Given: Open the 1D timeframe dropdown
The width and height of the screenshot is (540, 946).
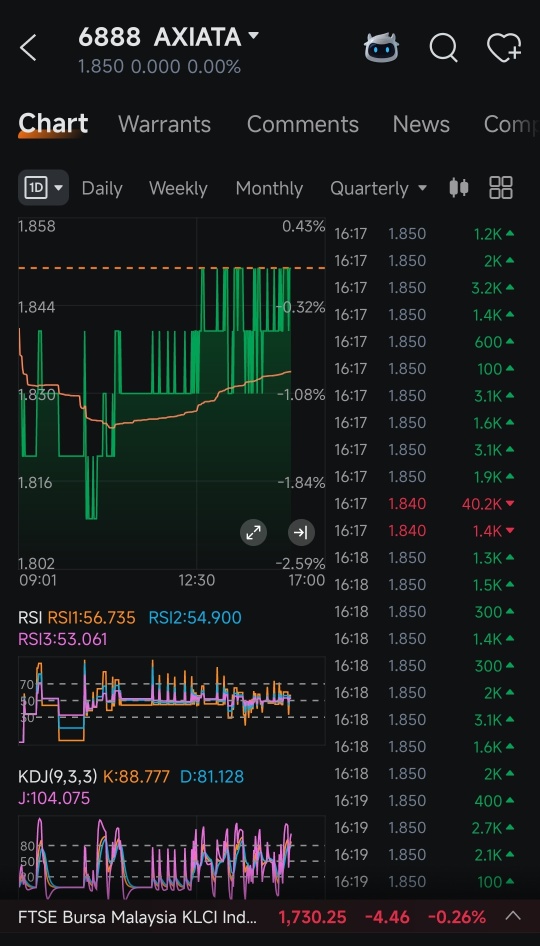Looking at the screenshot, I should click(x=43, y=188).
